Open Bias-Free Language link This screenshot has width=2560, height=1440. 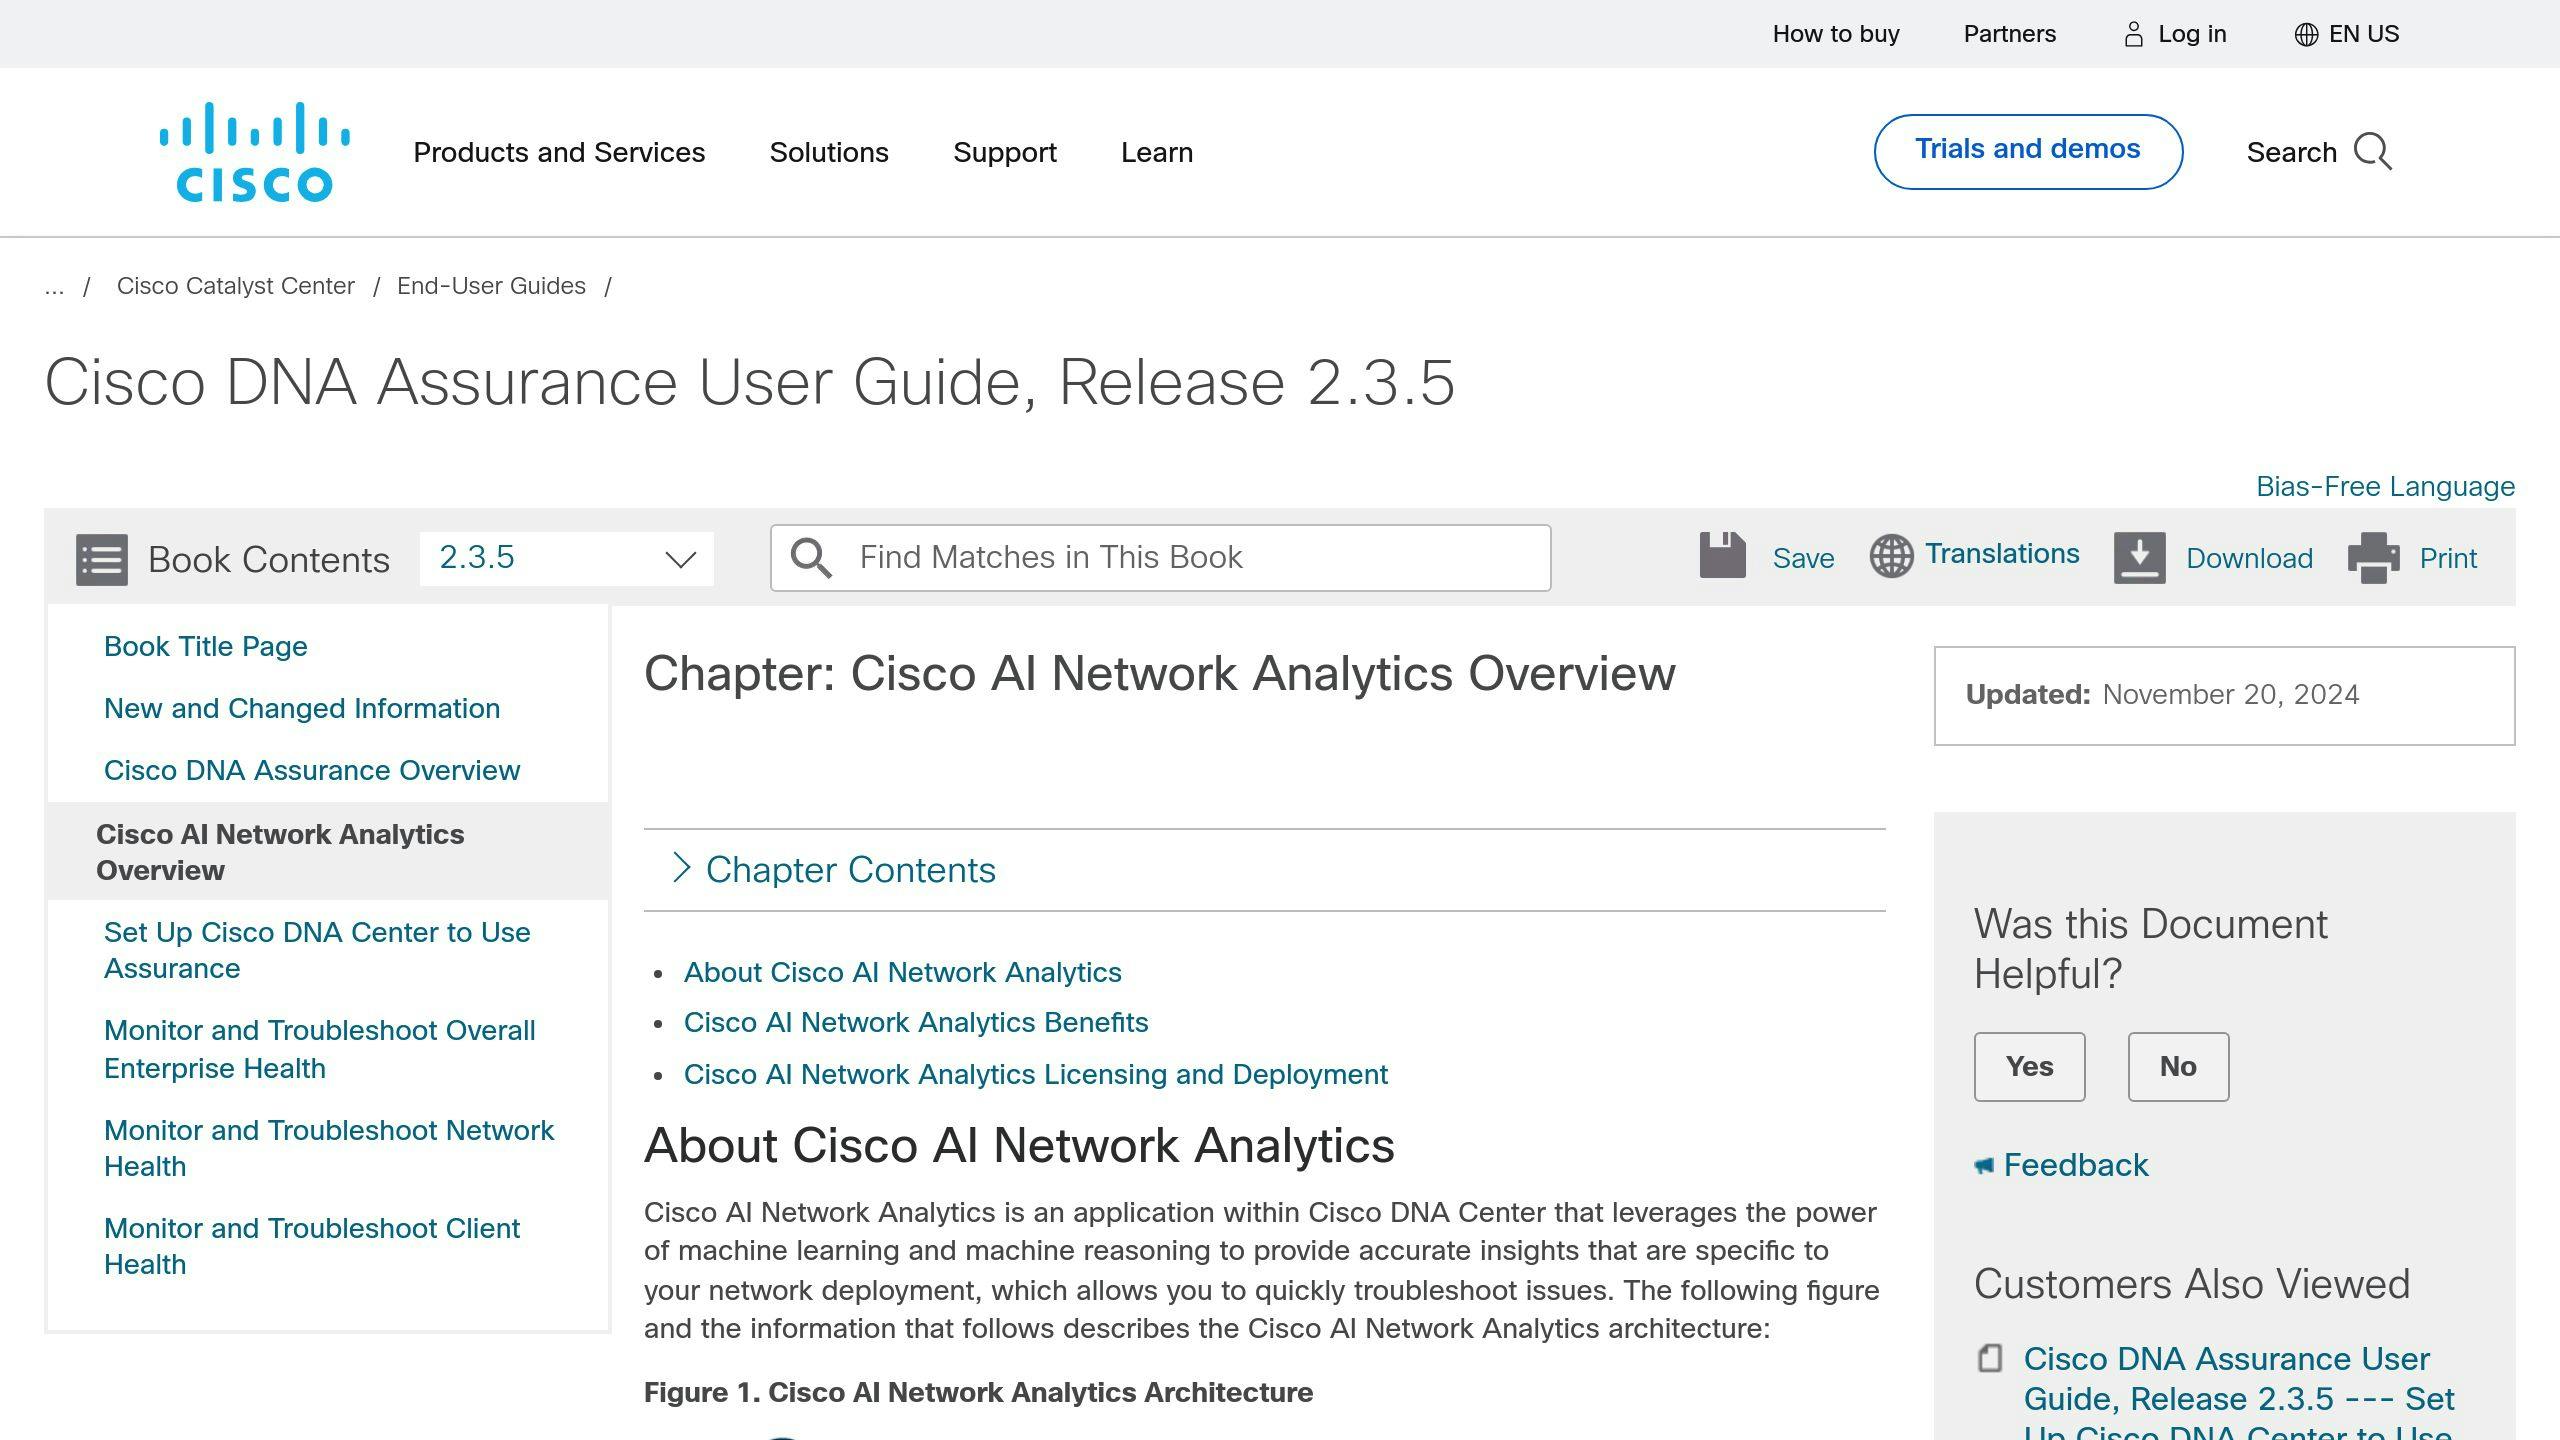click(x=2385, y=486)
